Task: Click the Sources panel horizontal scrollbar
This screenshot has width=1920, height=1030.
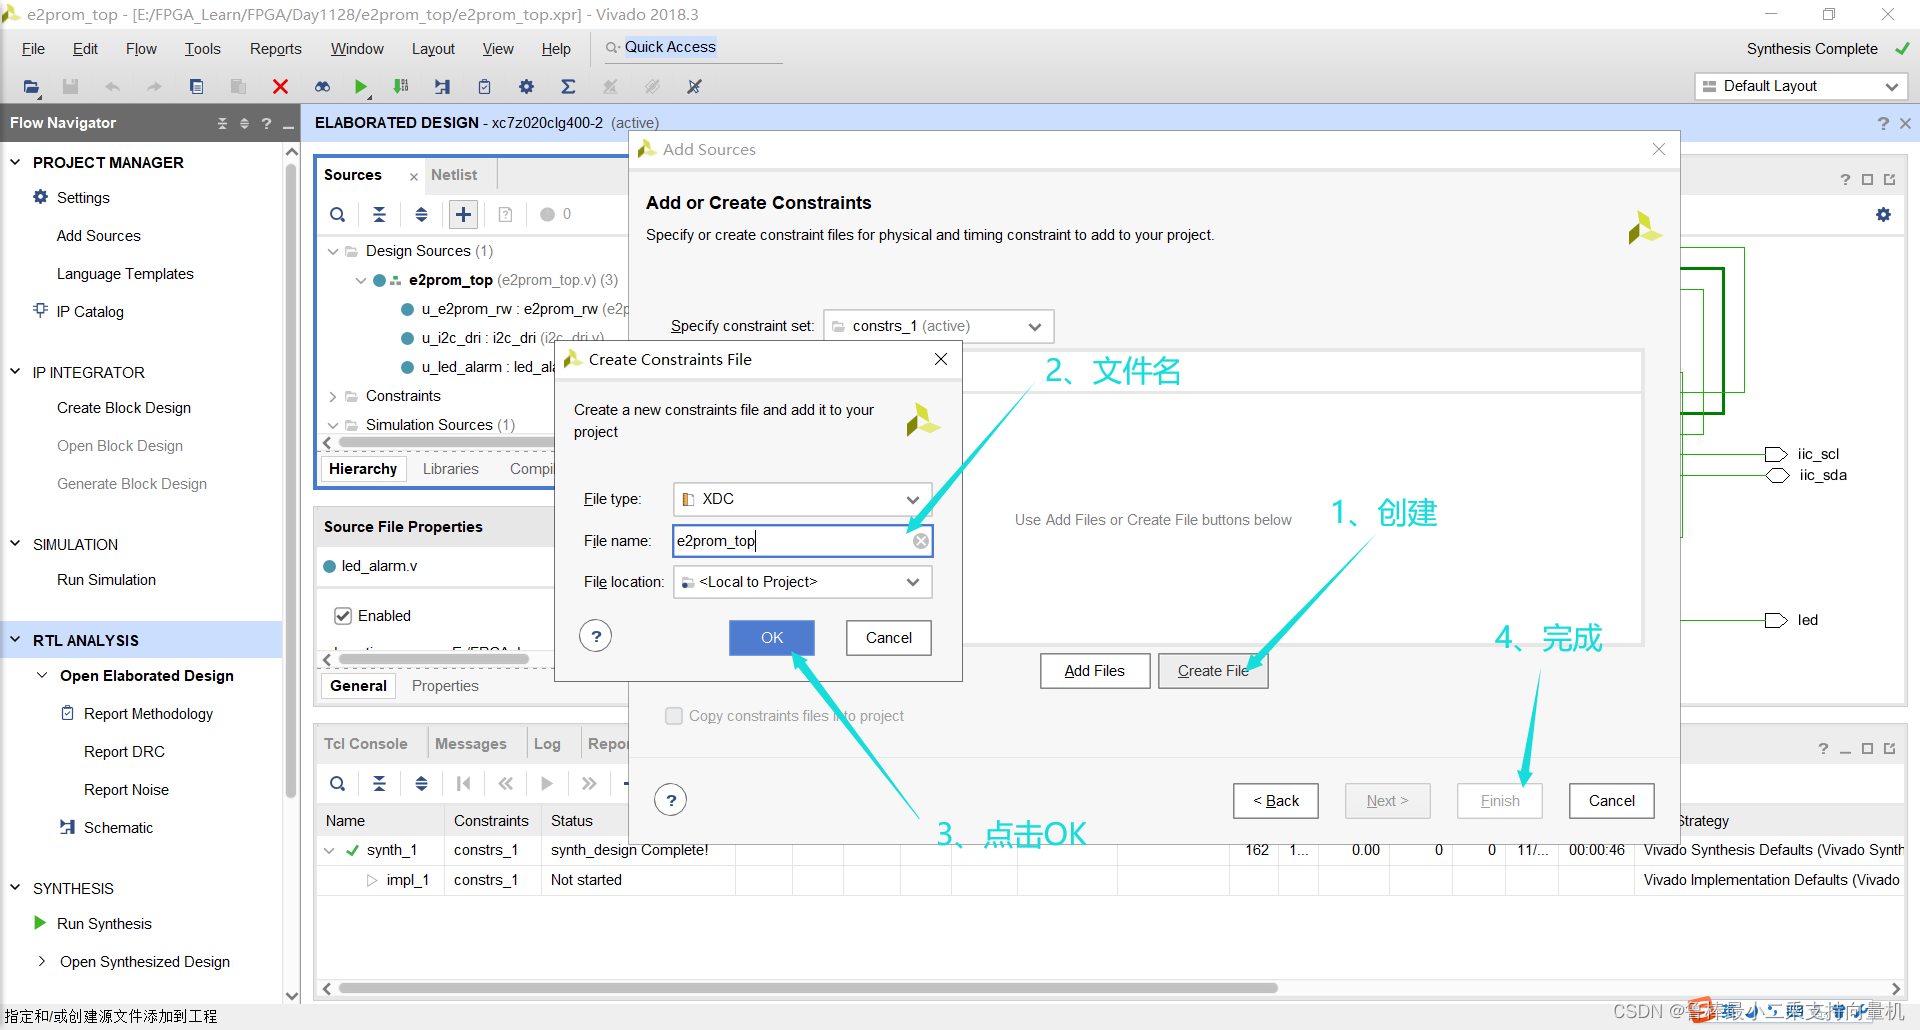Action: 445,442
